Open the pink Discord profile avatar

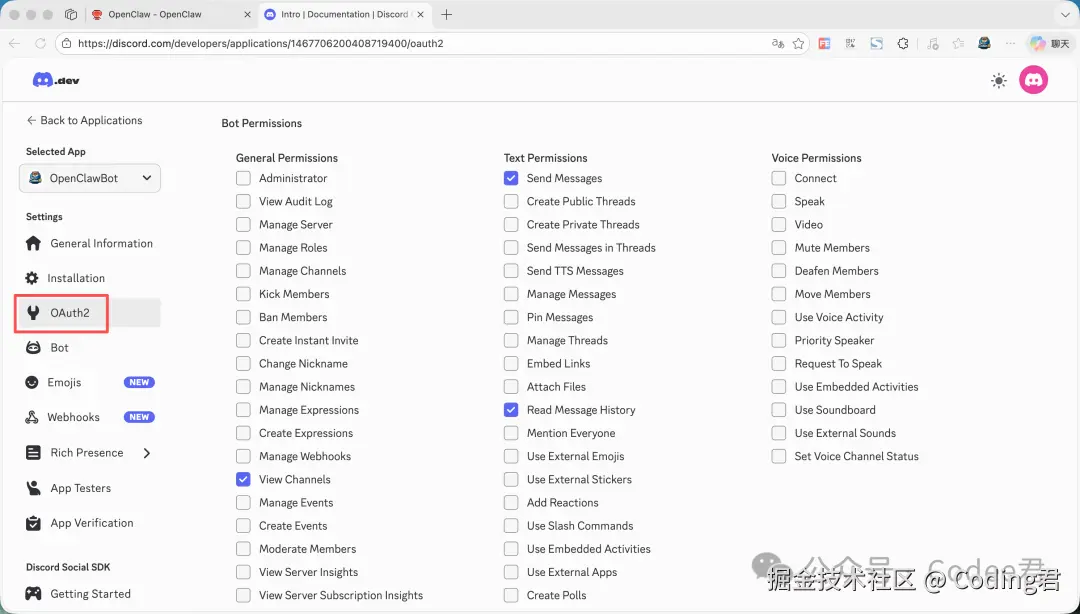(x=1033, y=80)
